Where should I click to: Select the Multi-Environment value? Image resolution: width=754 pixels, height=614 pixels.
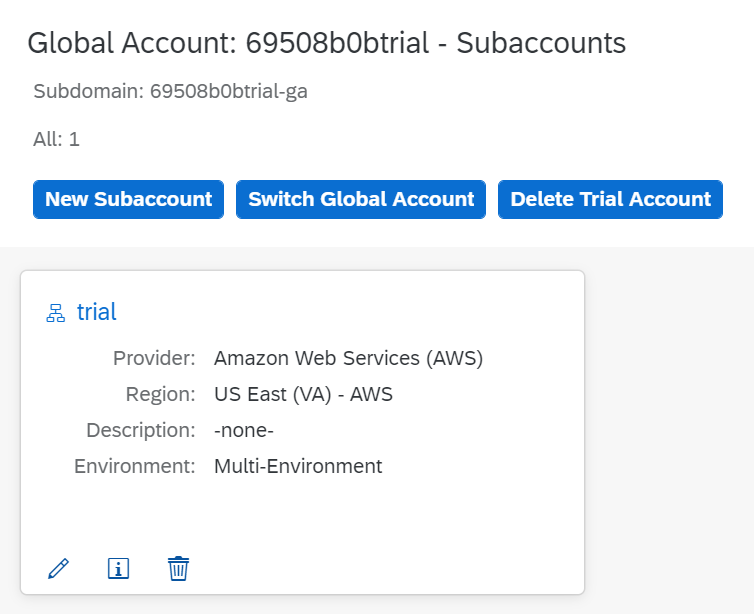[x=298, y=466]
